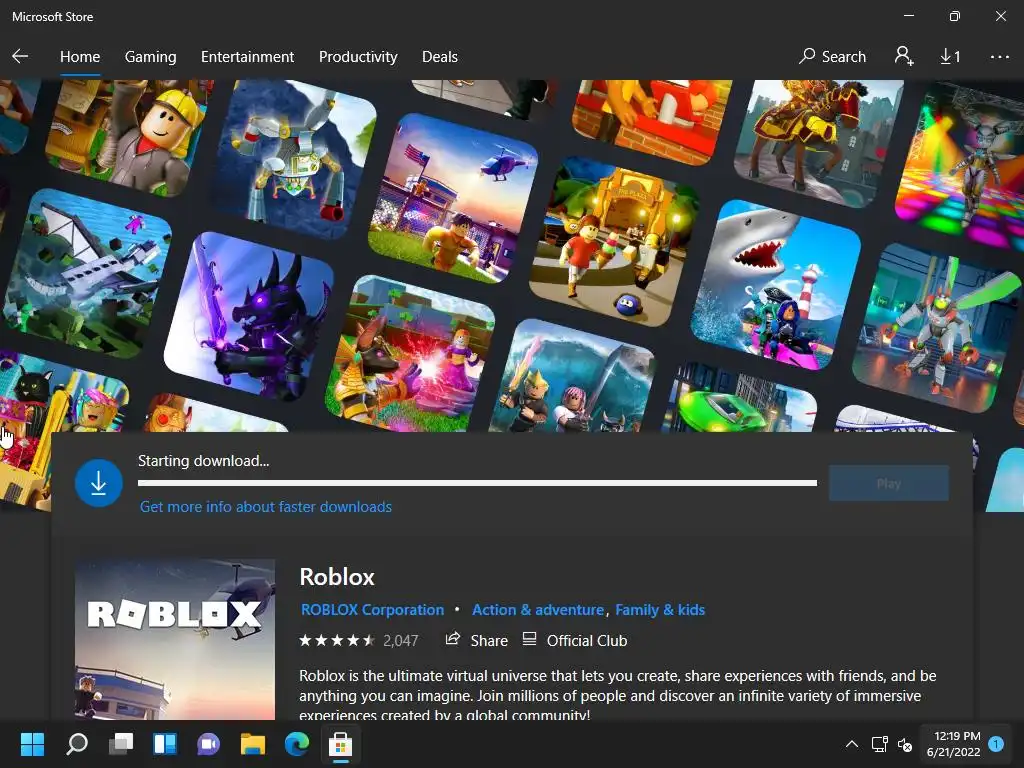Viewport: 1024px width, 768px height.
Task: Click the network tray icon
Action: click(x=879, y=744)
